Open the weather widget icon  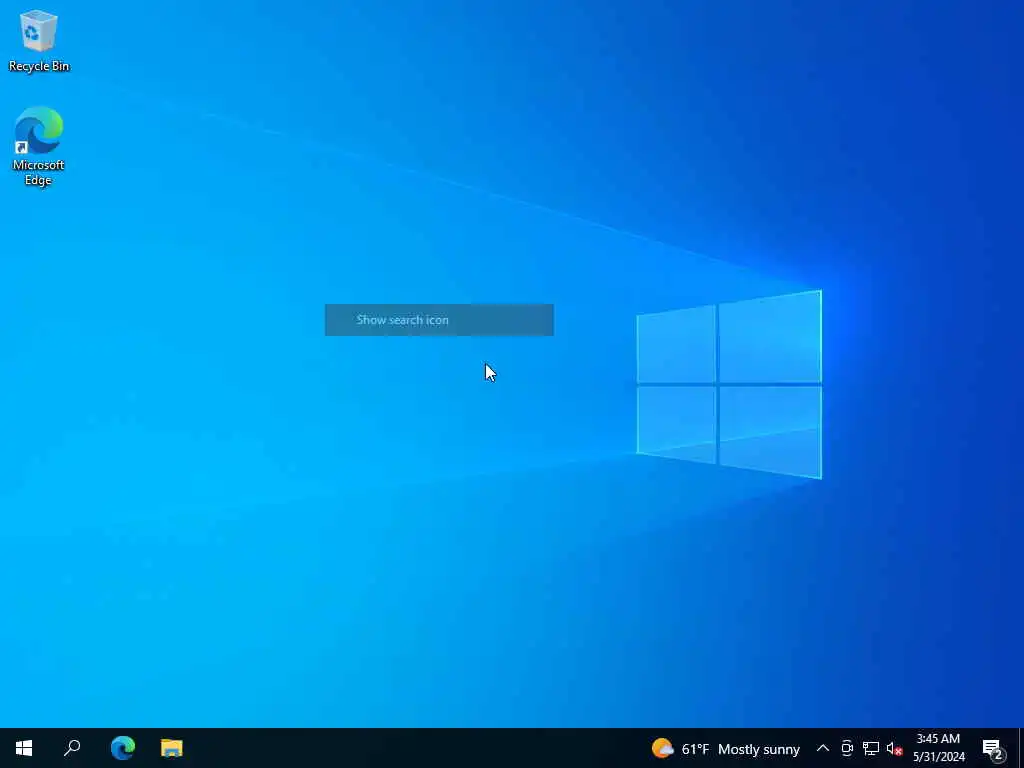point(662,748)
